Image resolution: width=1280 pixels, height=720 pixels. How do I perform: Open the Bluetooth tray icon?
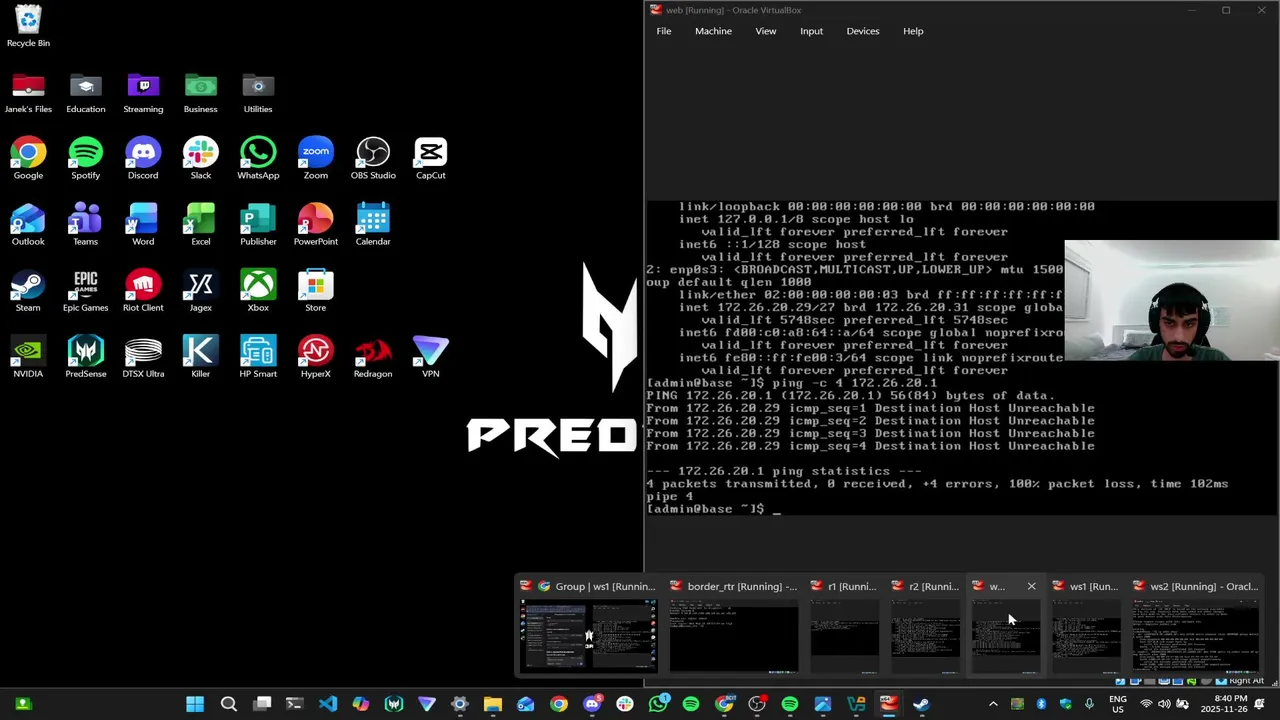pos(1041,704)
